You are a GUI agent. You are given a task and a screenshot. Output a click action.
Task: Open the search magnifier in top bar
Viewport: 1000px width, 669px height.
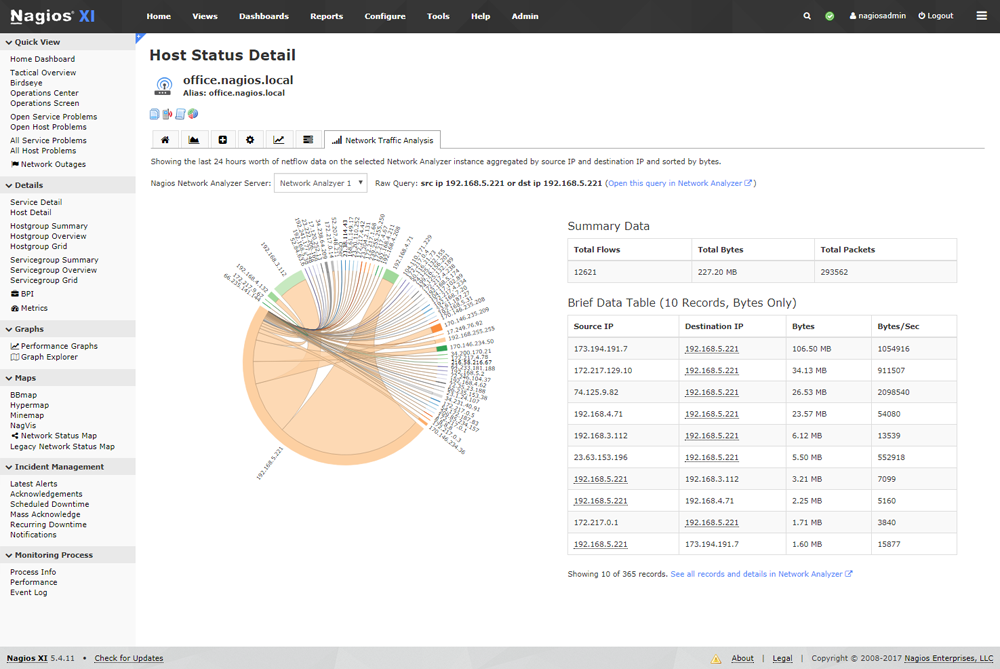point(807,16)
